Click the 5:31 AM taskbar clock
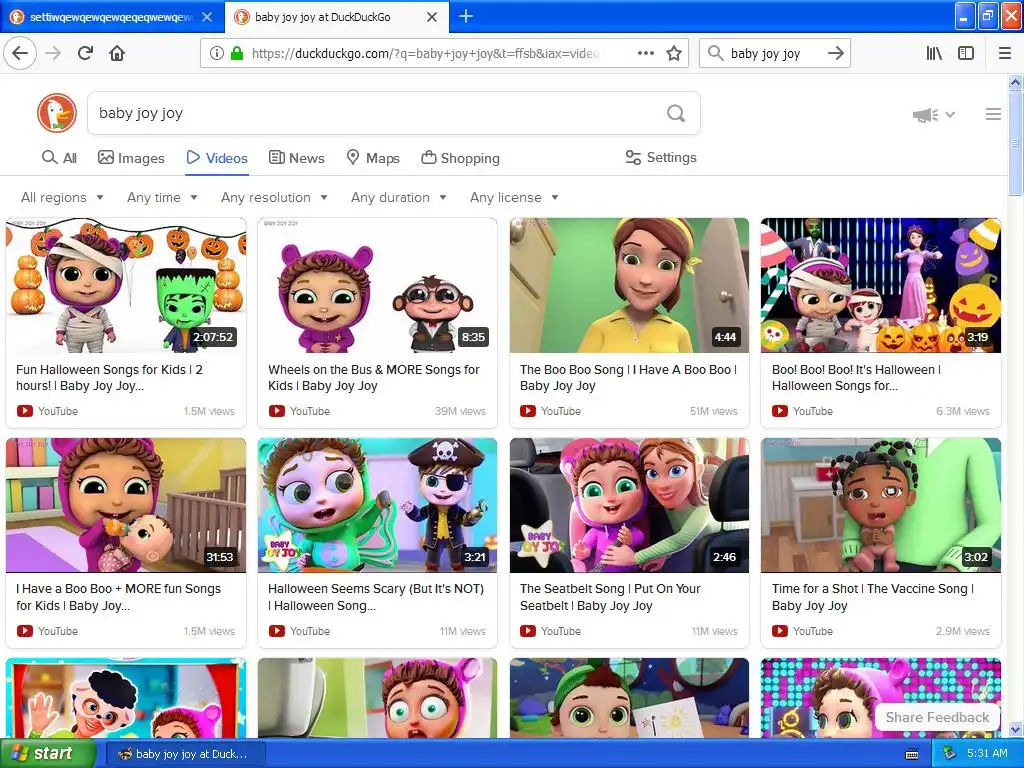The height and width of the screenshot is (768, 1024). point(987,754)
